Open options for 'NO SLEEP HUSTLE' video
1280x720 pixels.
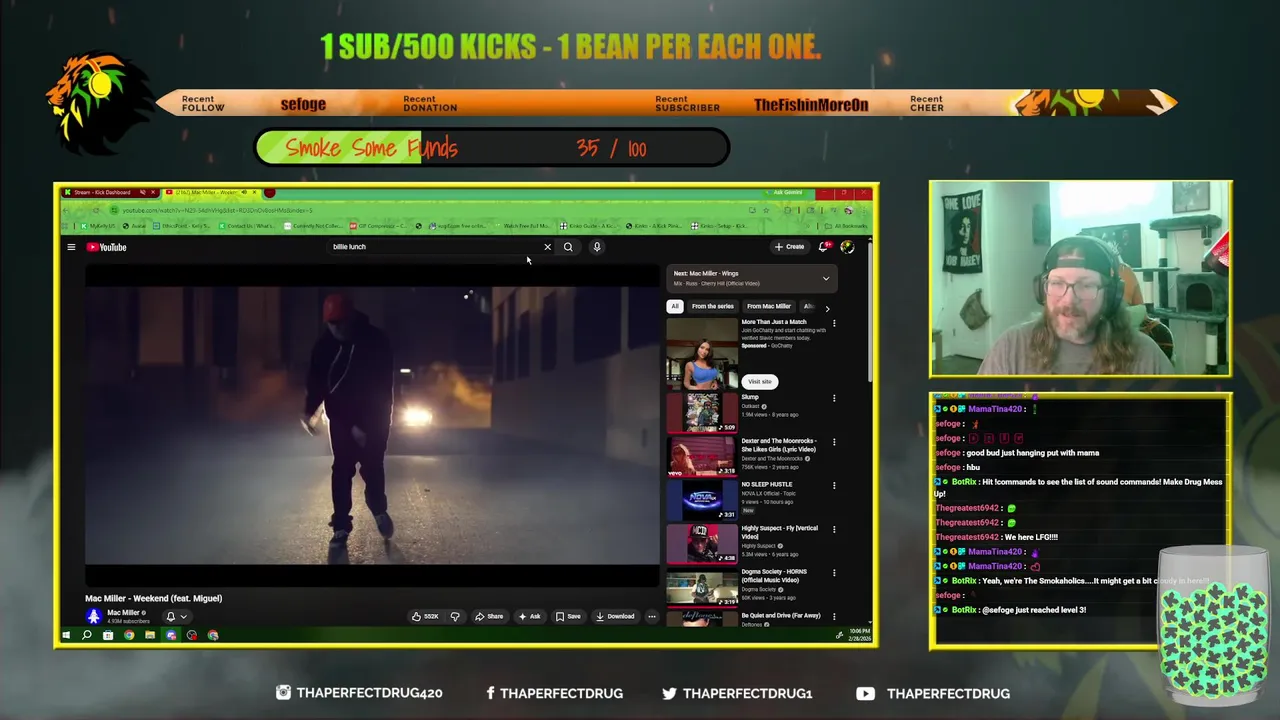pyautogui.click(x=834, y=486)
